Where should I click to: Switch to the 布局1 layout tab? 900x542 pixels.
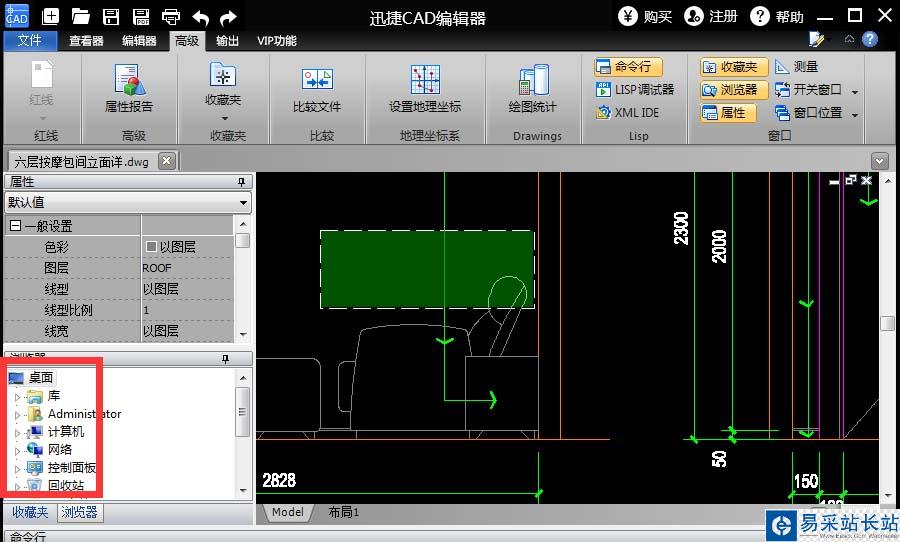coord(343,512)
